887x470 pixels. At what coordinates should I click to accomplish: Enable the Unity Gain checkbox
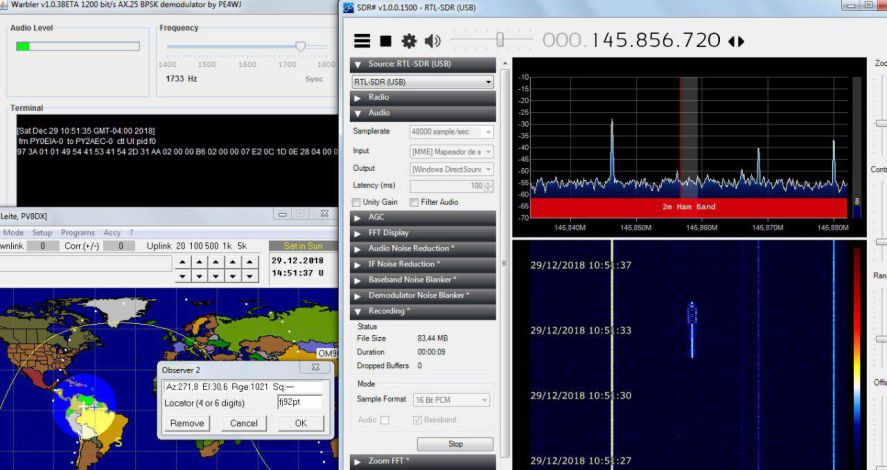tap(356, 202)
